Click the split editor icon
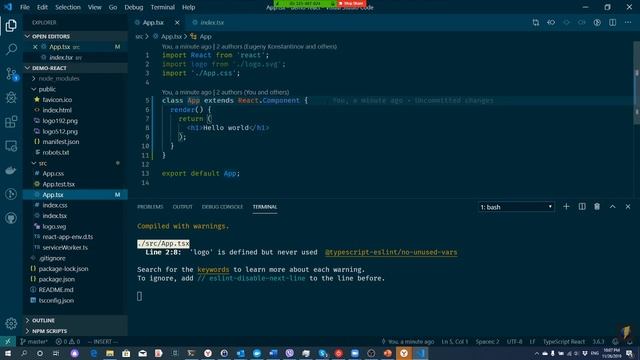 point(612,22)
